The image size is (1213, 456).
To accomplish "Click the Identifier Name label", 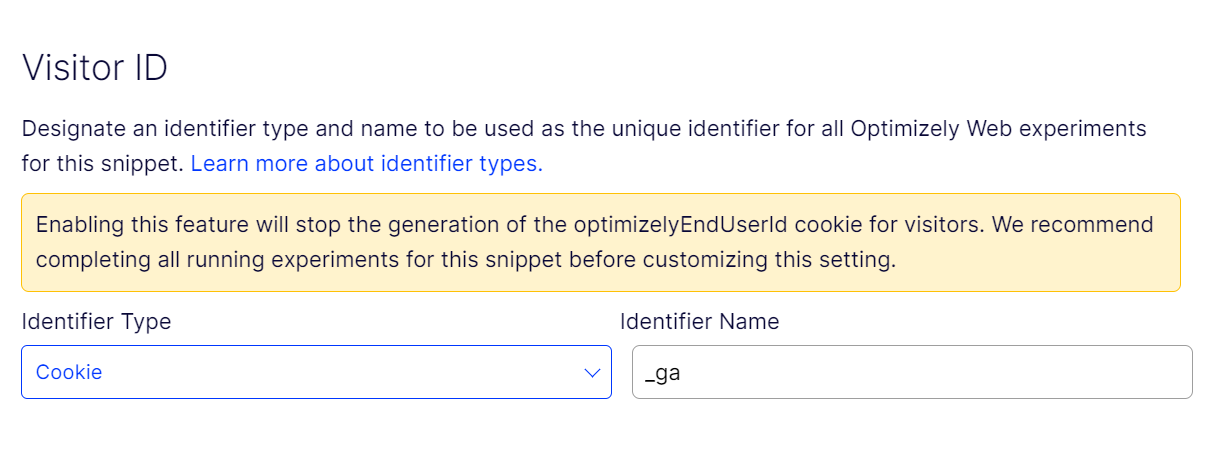I will coord(699,321).
